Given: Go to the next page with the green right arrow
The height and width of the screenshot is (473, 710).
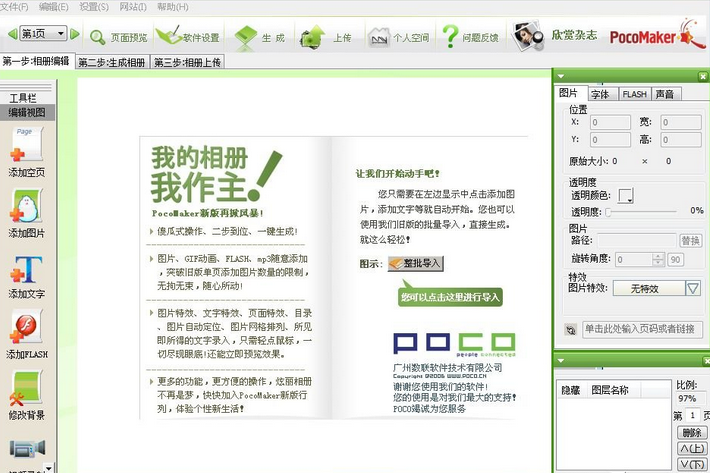Looking at the screenshot, I should [x=75, y=34].
